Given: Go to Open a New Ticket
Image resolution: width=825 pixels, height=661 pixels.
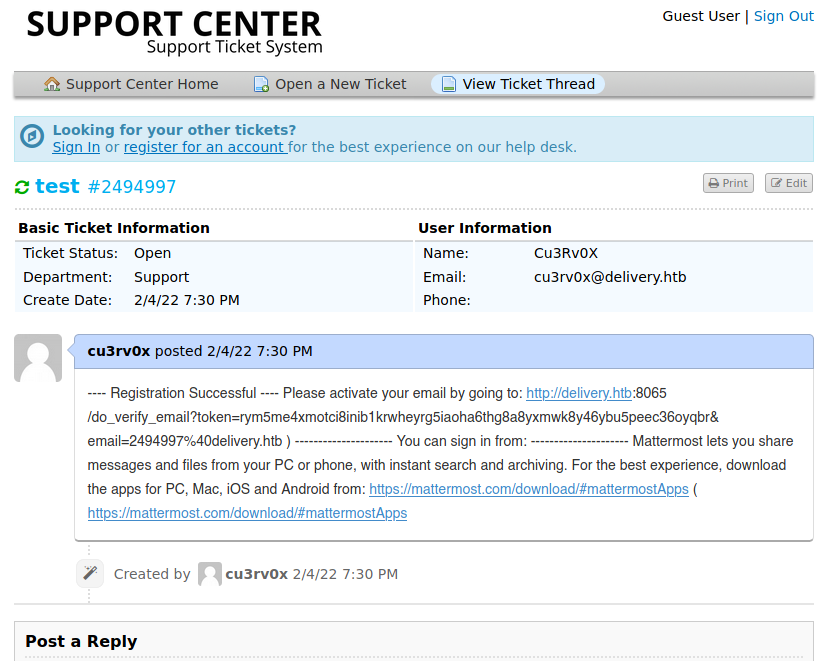Looking at the screenshot, I should (340, 84).
